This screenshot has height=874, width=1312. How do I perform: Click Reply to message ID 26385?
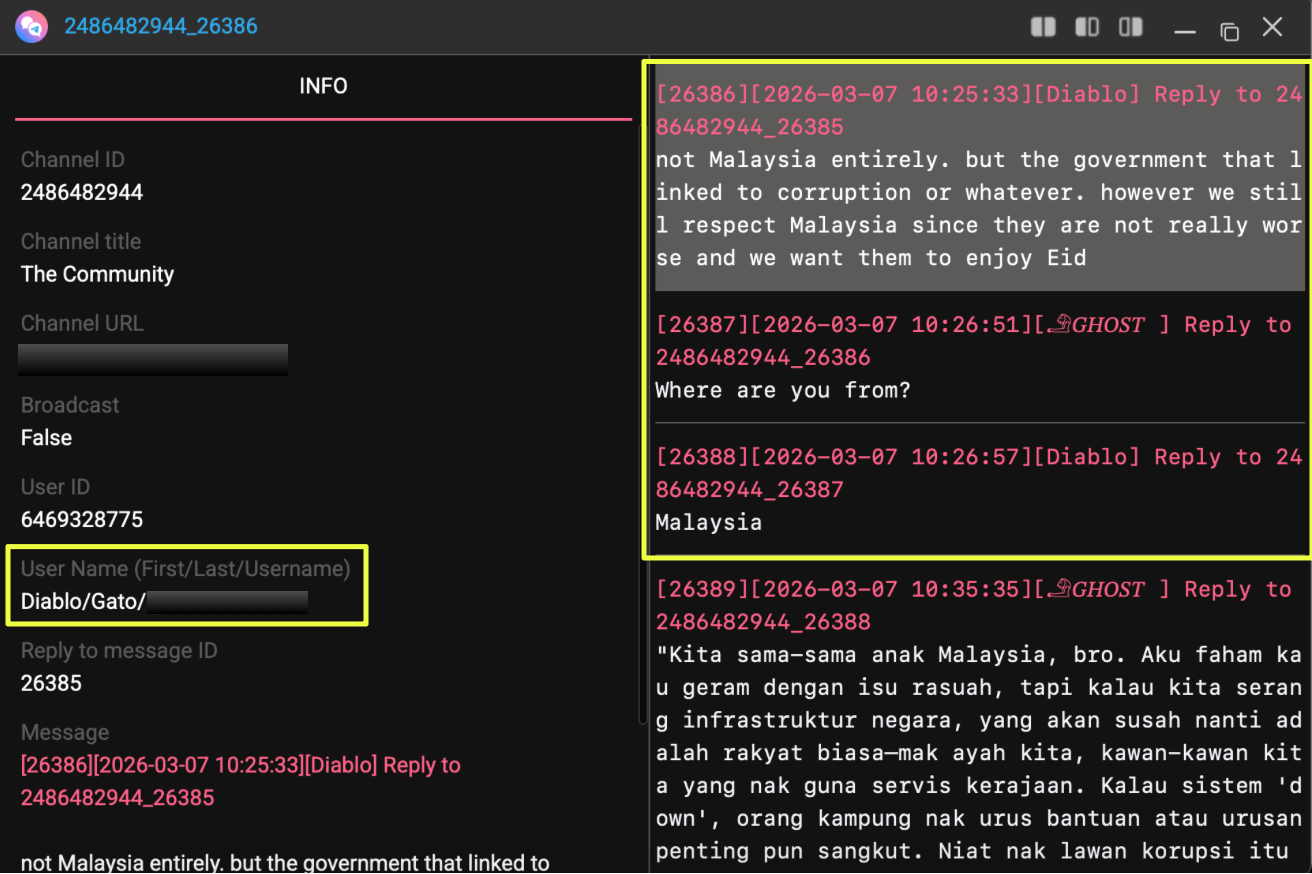(51, 684)
